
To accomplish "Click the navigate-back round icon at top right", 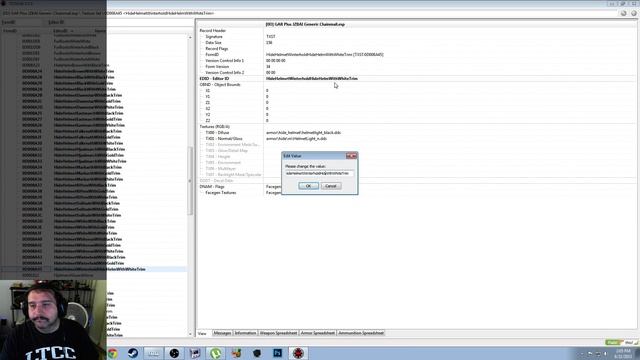I will tap(624, 13).
